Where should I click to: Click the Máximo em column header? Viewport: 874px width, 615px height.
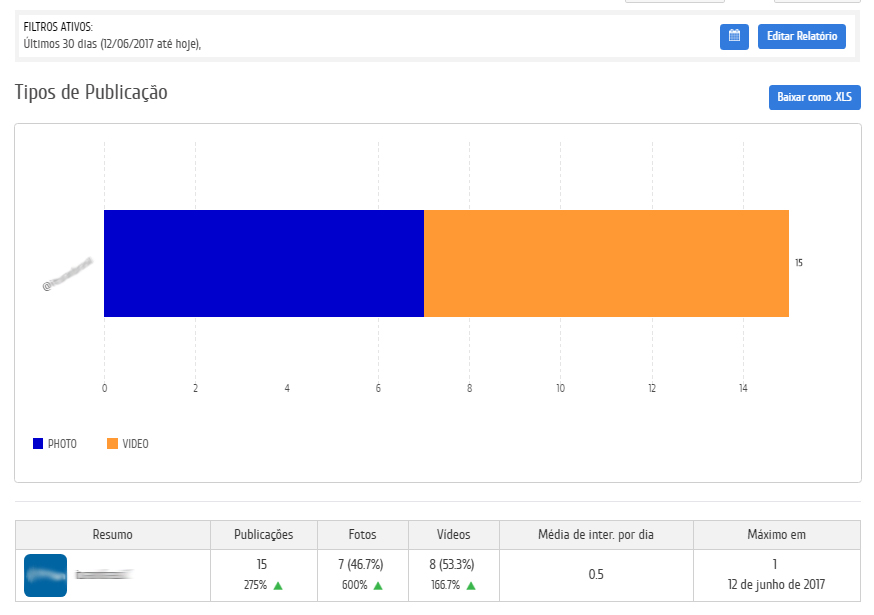click(776, 535)
